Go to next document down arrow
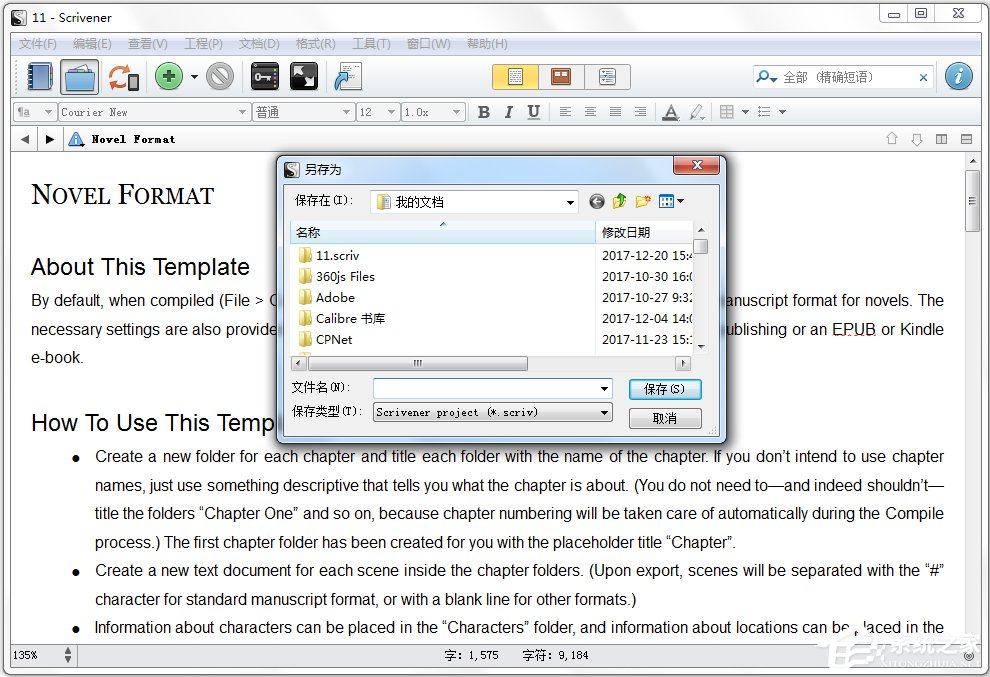990x677 pixels. [x=917, y=139]
